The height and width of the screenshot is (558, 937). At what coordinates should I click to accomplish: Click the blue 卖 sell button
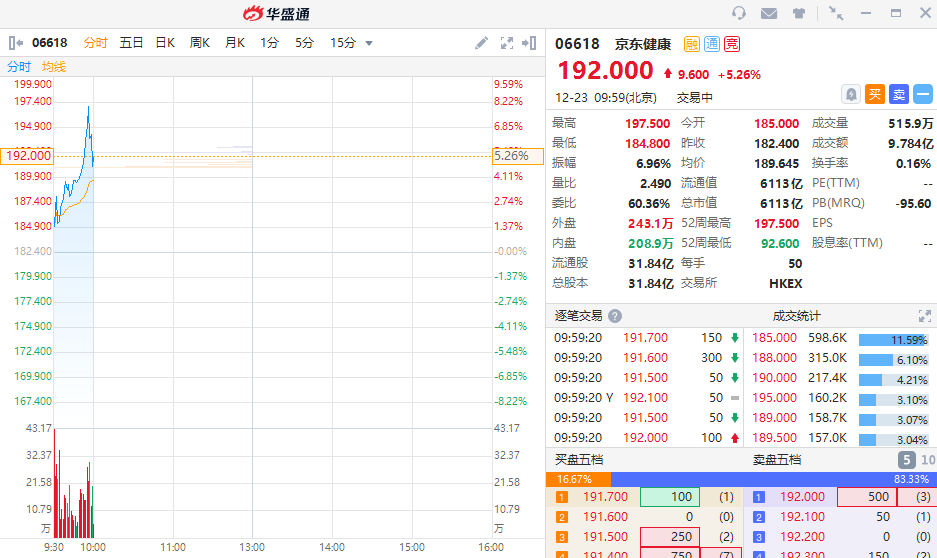[898, 94]
